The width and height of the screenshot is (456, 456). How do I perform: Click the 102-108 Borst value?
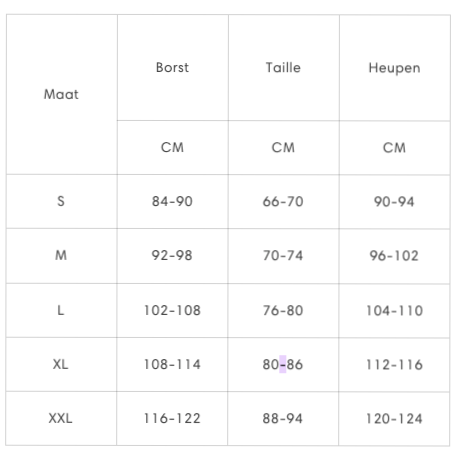pyautogui.click(x=172, y=310)
